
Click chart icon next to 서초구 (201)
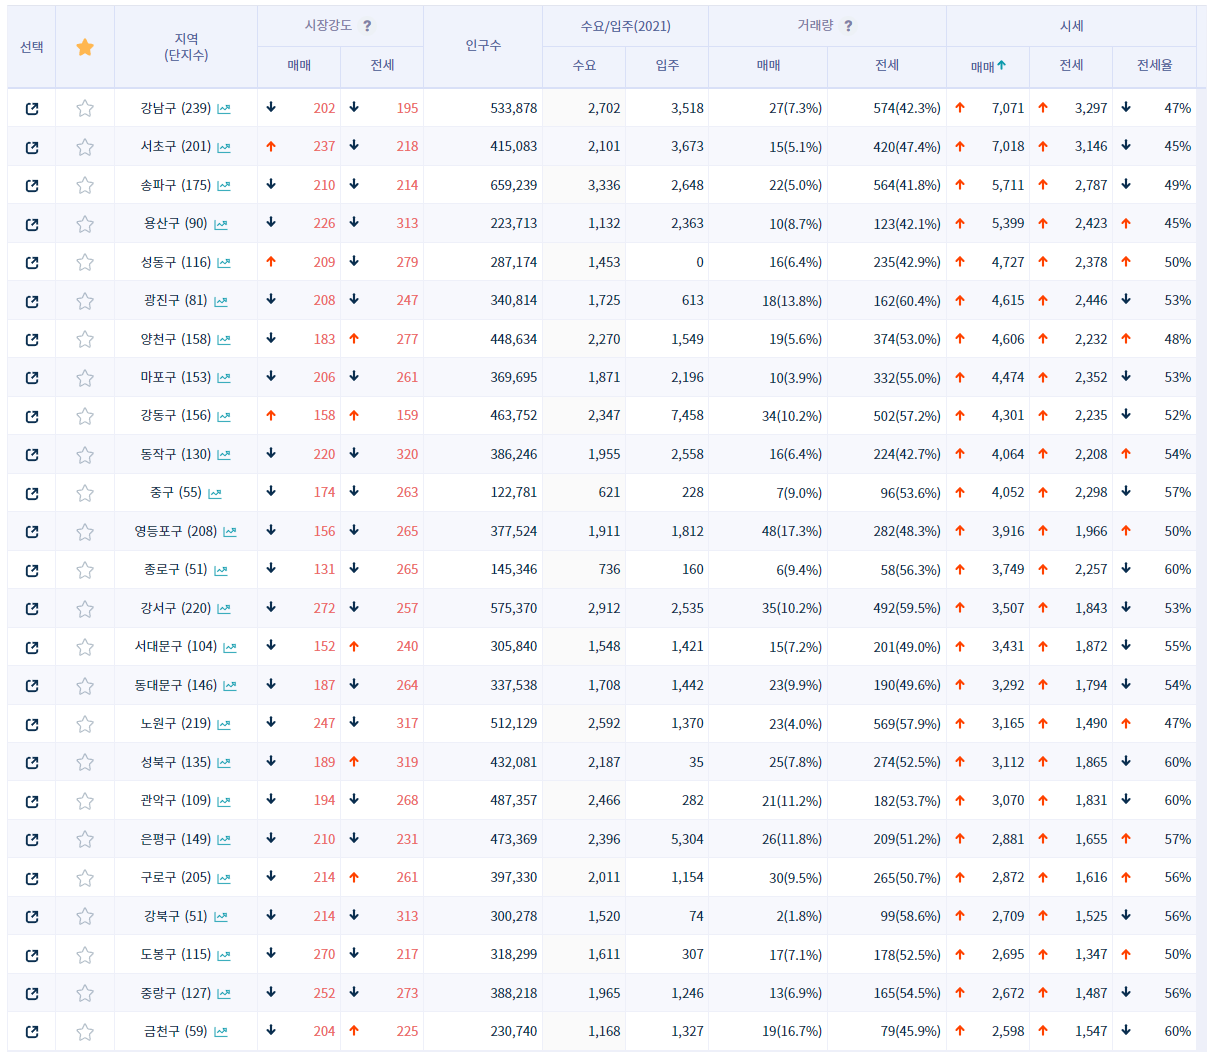[x=224, y=147]
